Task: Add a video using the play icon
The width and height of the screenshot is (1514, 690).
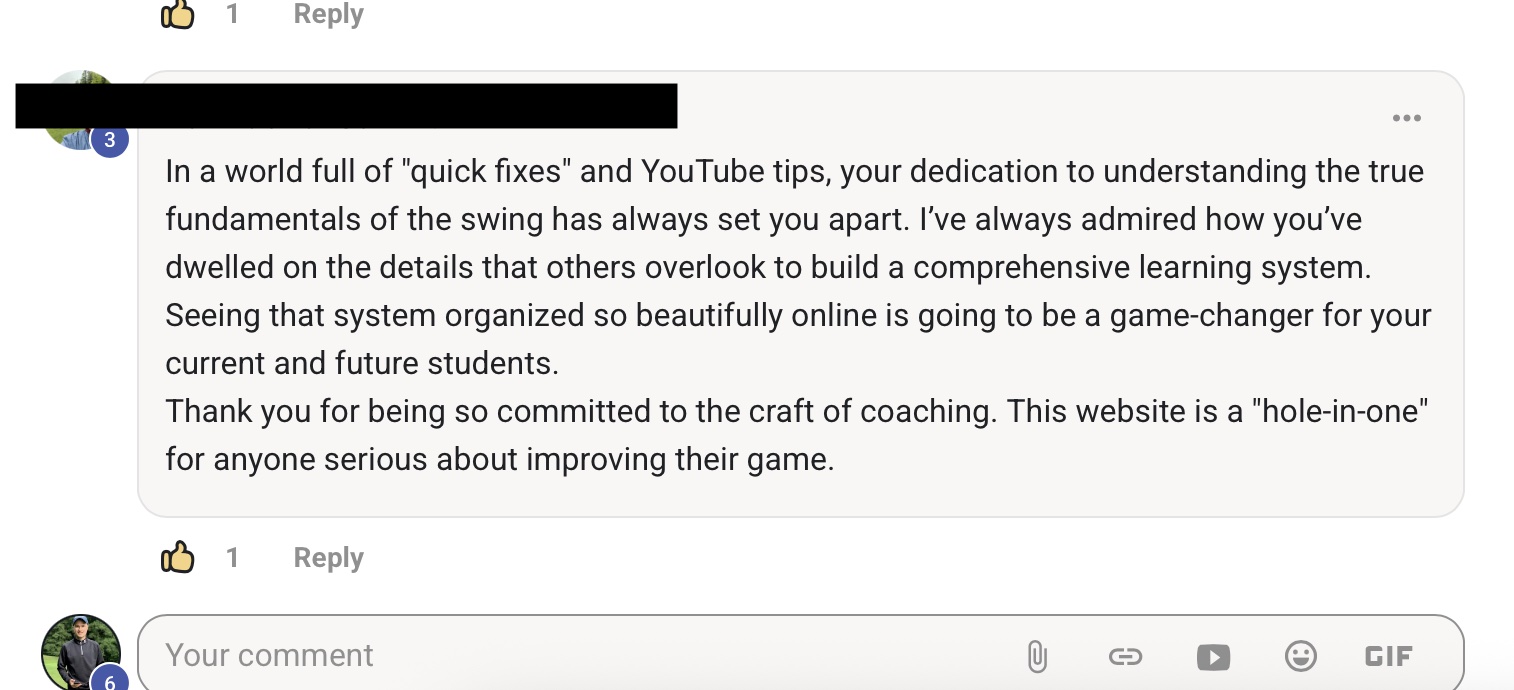Action: coord(1213,656)
